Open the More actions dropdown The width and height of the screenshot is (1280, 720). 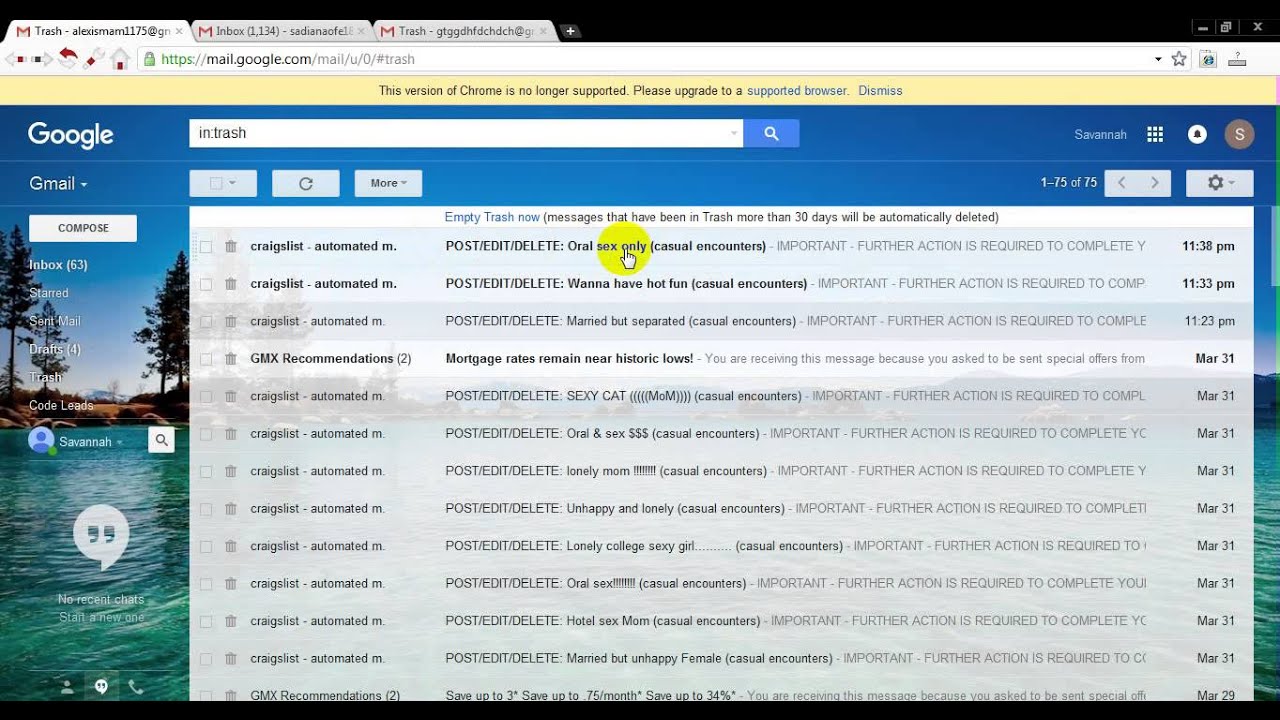[x=388, y=183]
